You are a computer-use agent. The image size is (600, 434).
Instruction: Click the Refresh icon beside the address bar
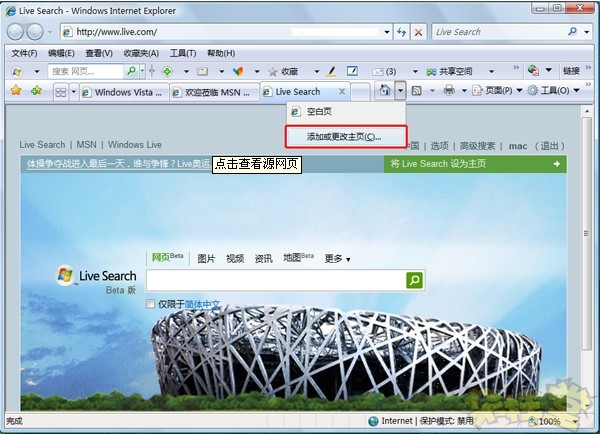(401, 32)
